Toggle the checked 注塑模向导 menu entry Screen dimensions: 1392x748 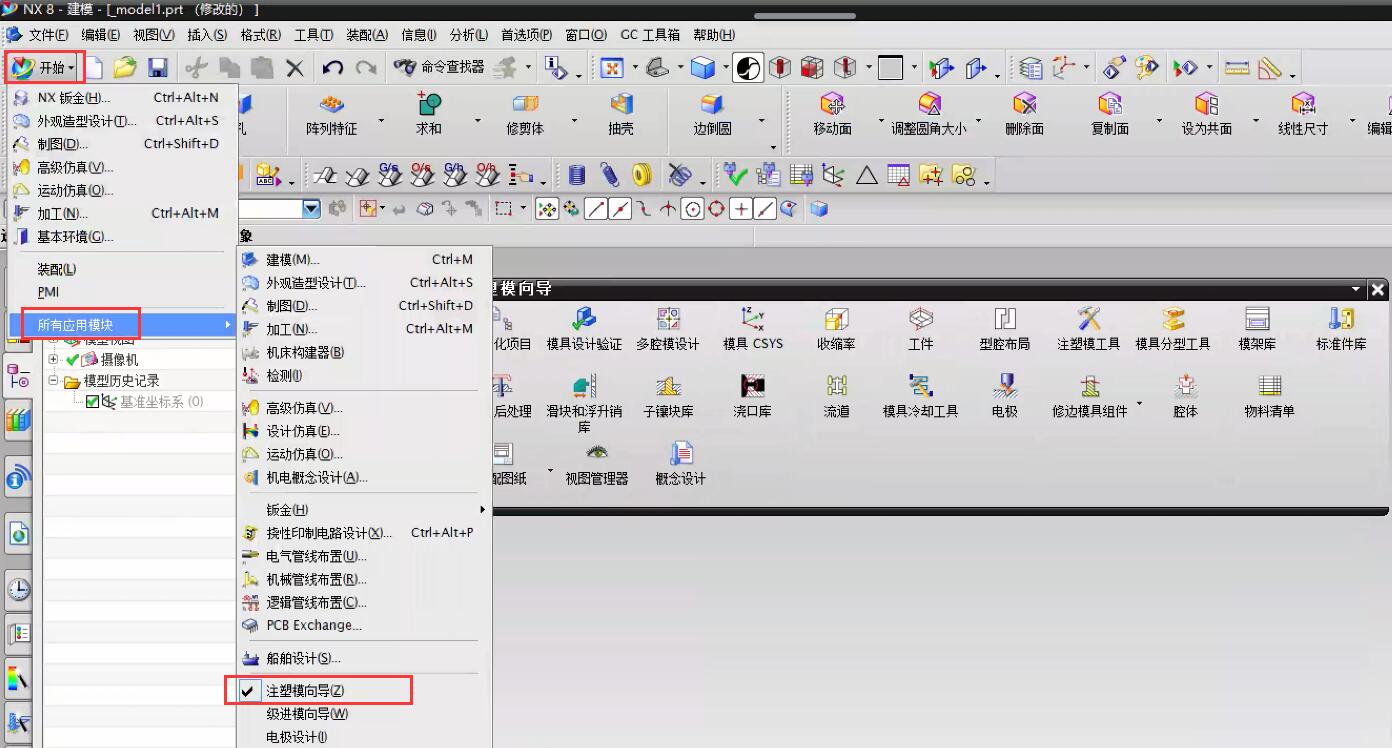tap(305, 691)
